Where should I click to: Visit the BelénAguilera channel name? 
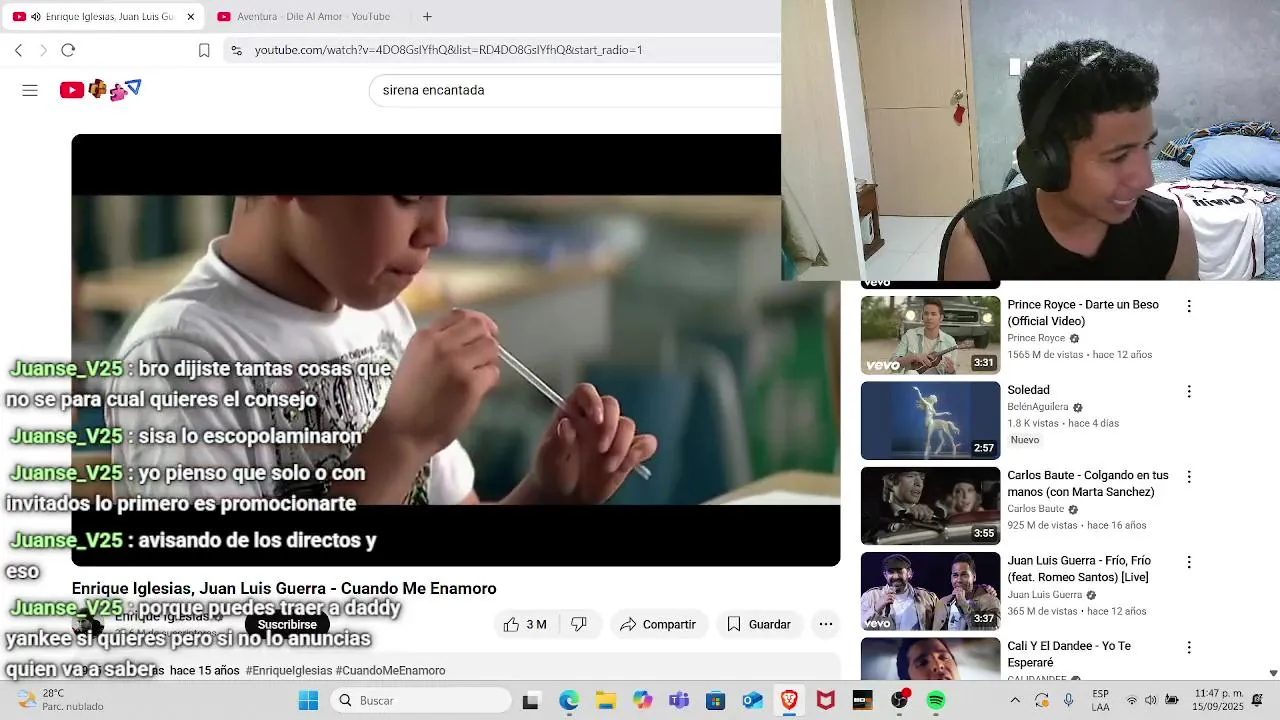pos(1038,407)
